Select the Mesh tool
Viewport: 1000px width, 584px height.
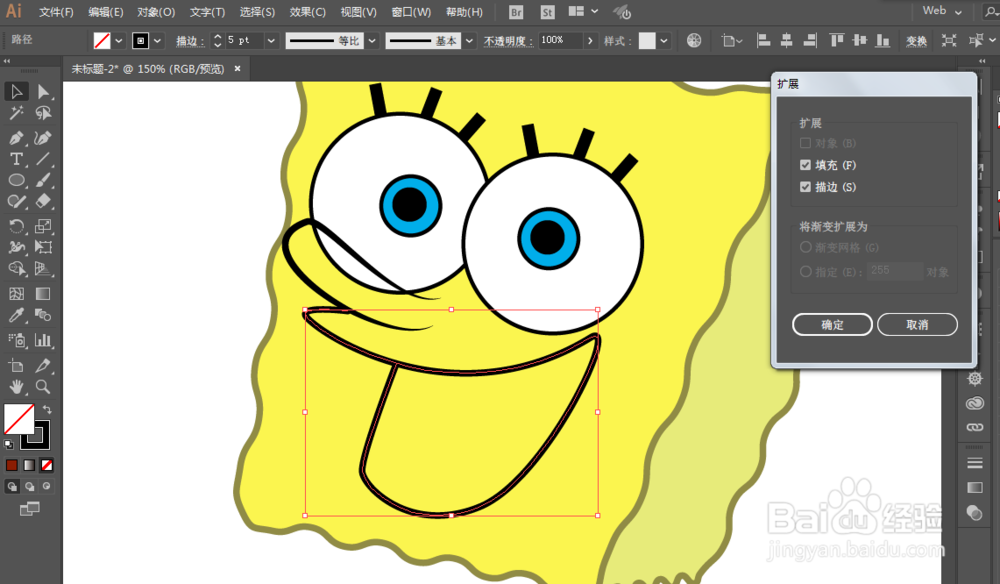tap(17, 294)
